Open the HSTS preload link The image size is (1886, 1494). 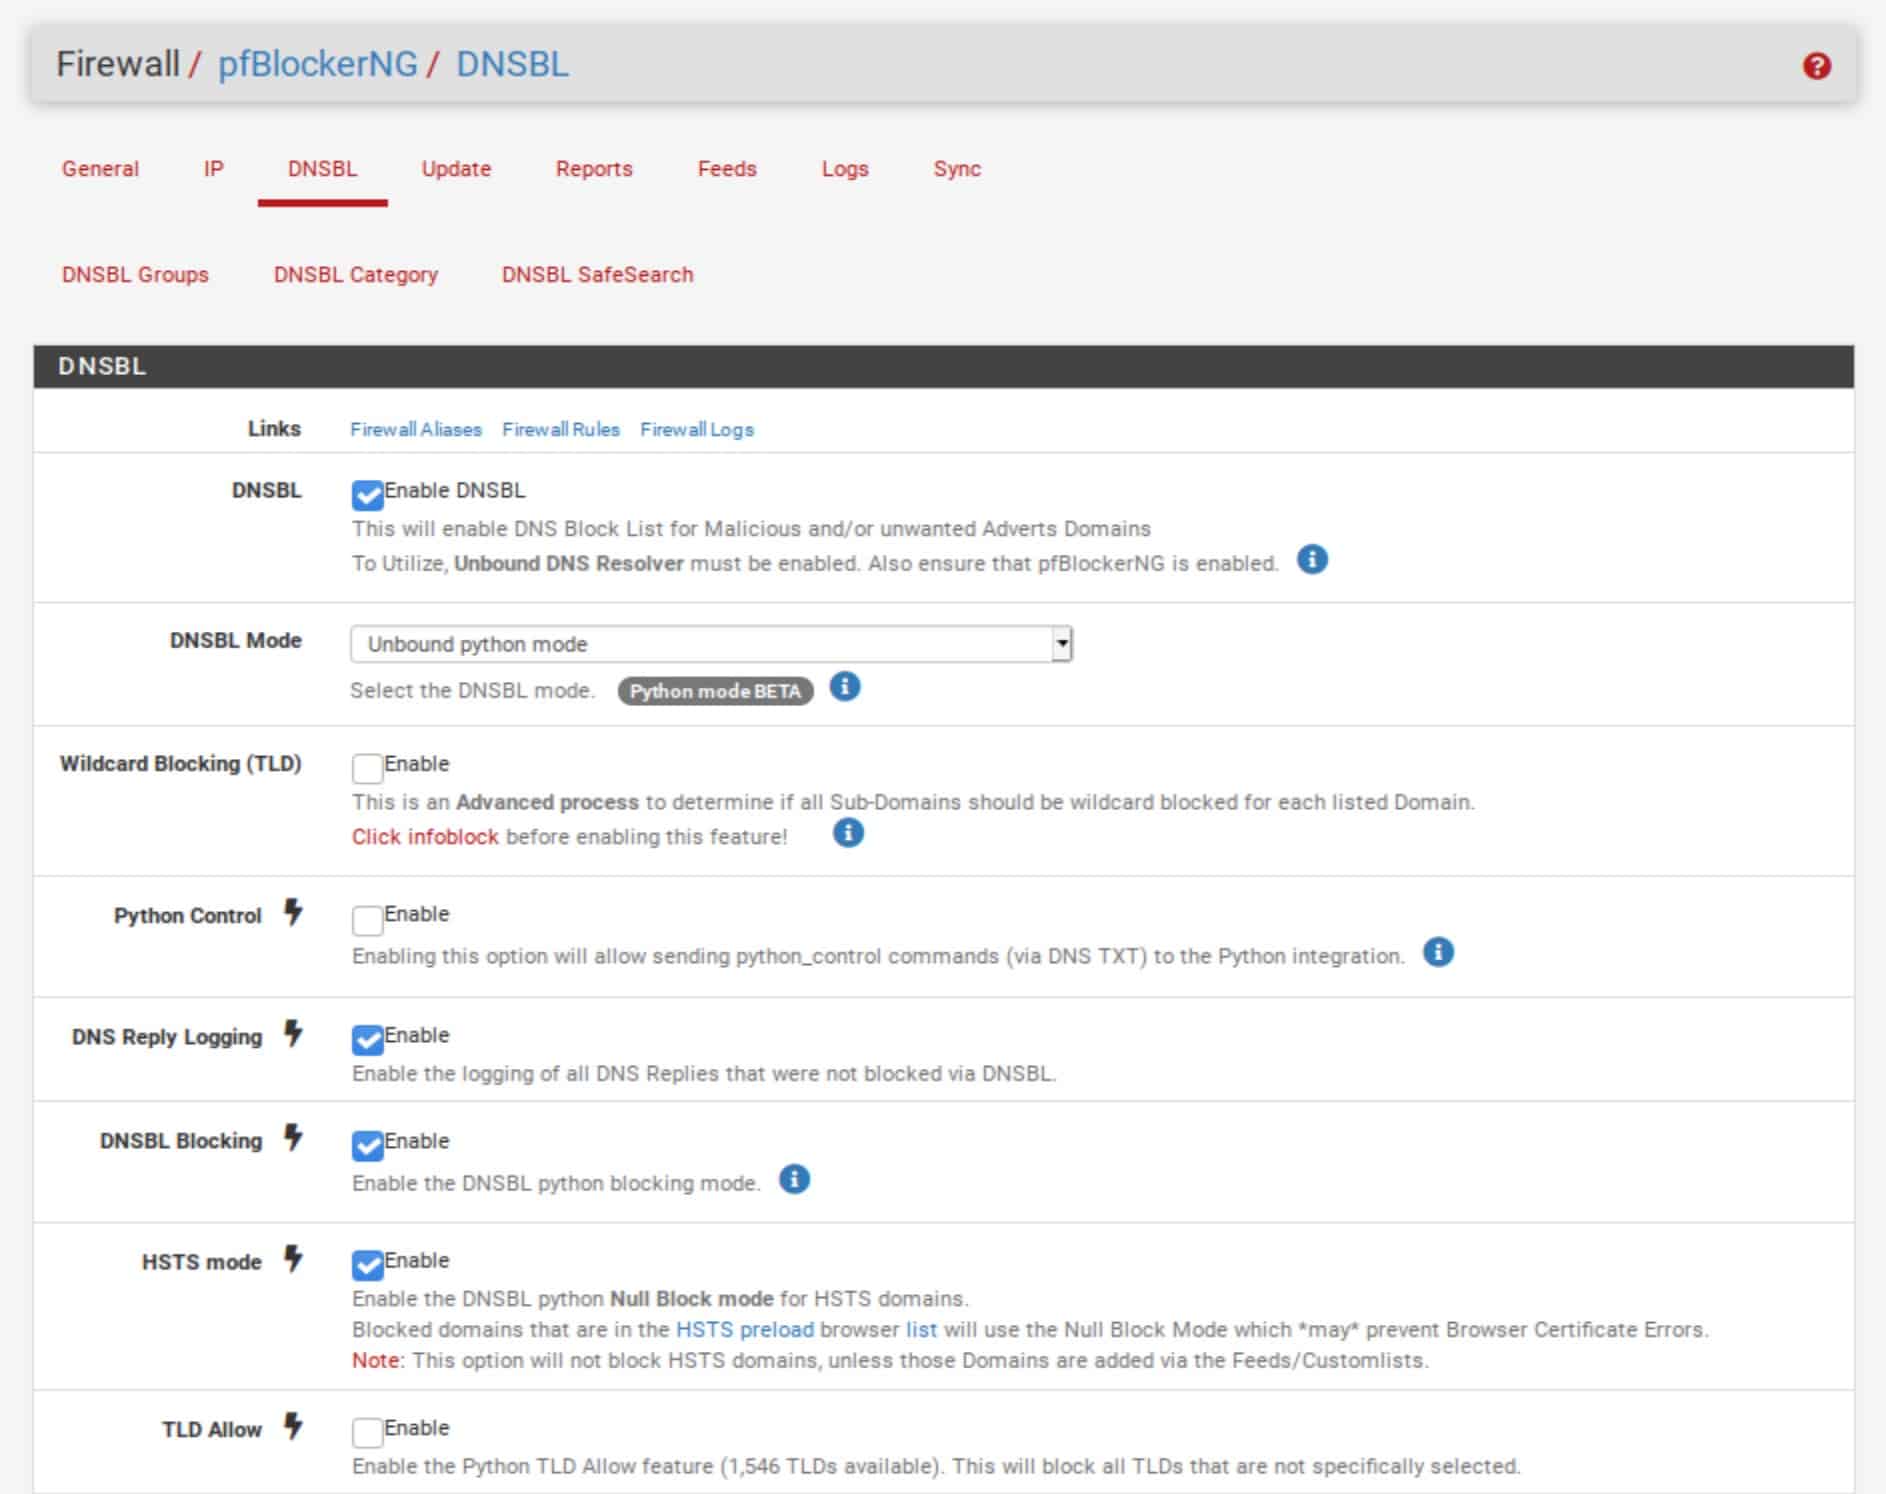[745, 1329]
